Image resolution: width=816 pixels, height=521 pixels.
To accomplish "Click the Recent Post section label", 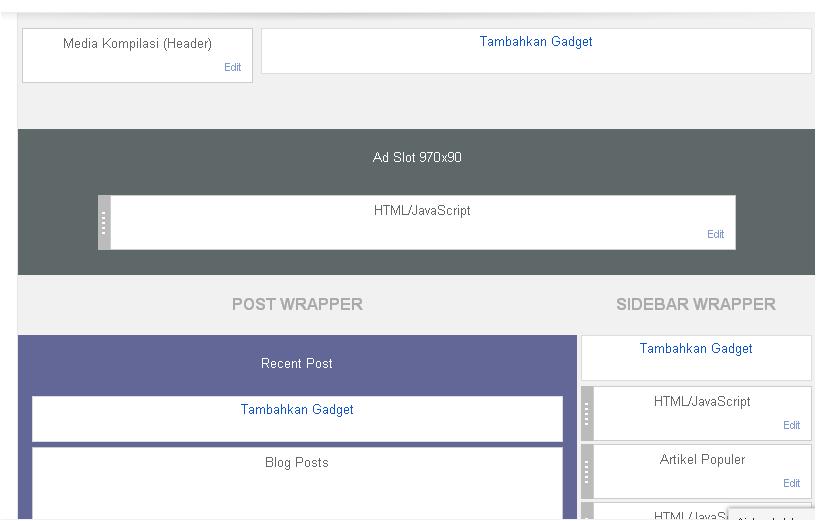I will (297, 364).
